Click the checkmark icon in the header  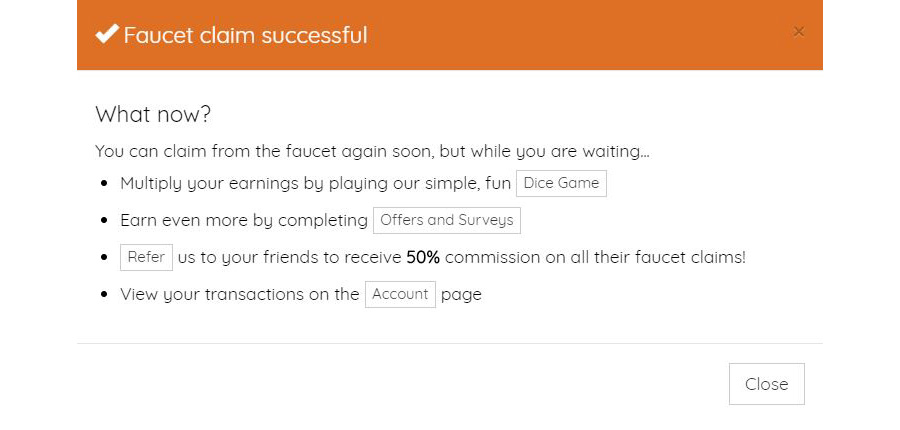pyautogui.click(x=107, y=34)
